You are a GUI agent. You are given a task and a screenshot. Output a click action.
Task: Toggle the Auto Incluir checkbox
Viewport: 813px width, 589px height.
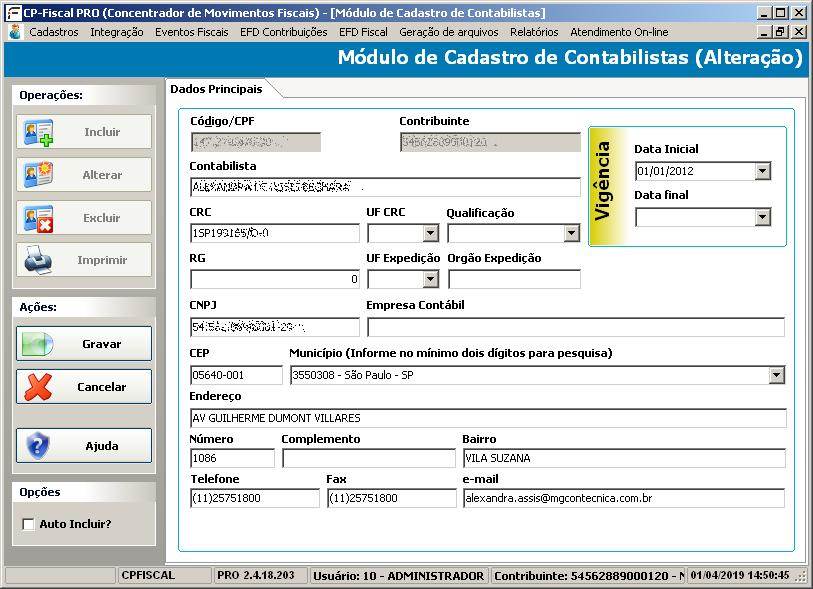(28, 524)
